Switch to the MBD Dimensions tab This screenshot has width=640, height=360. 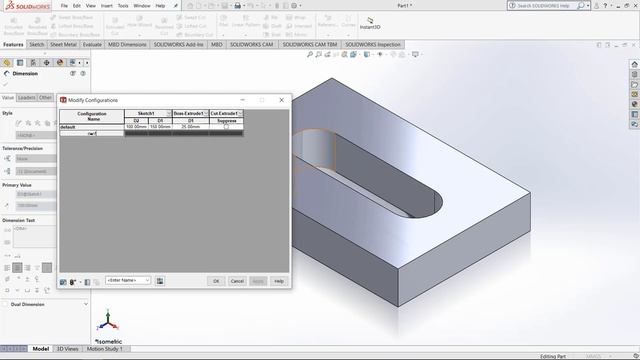click(127, 44)
